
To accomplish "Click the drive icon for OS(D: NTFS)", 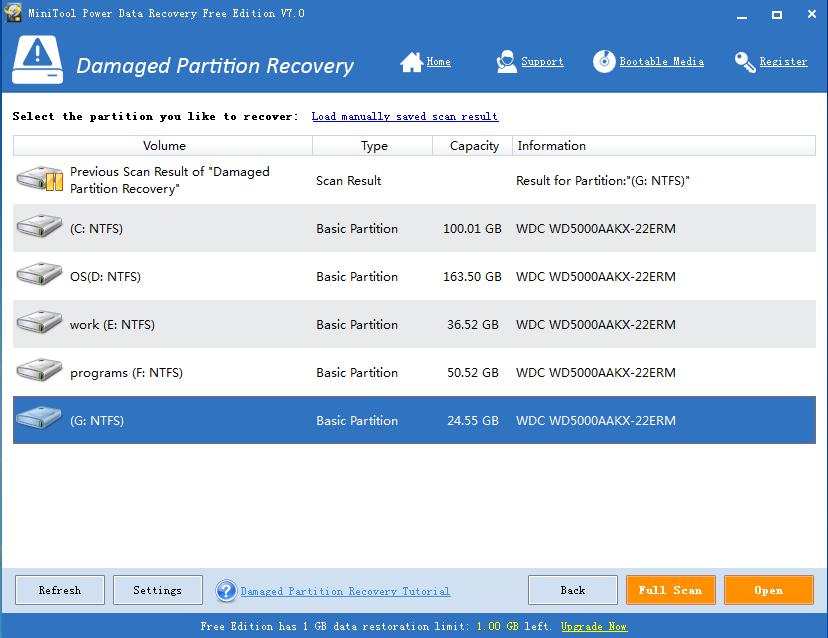I will 39,274.
